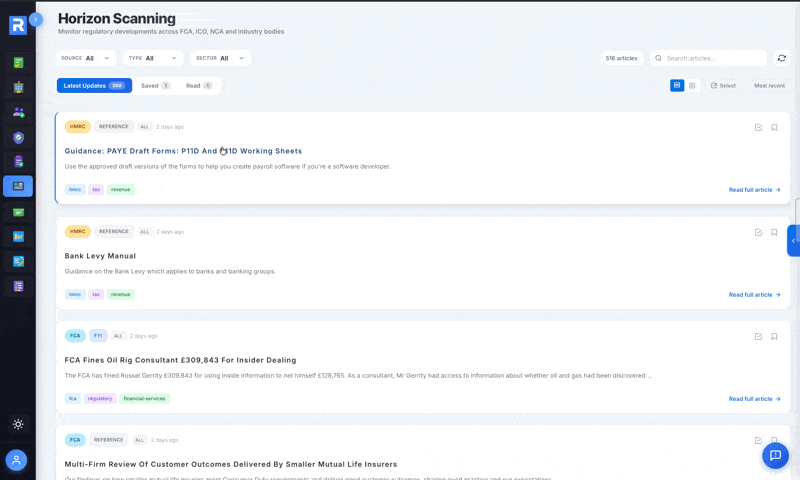Switch to Read tab

(x=198, y=86)
